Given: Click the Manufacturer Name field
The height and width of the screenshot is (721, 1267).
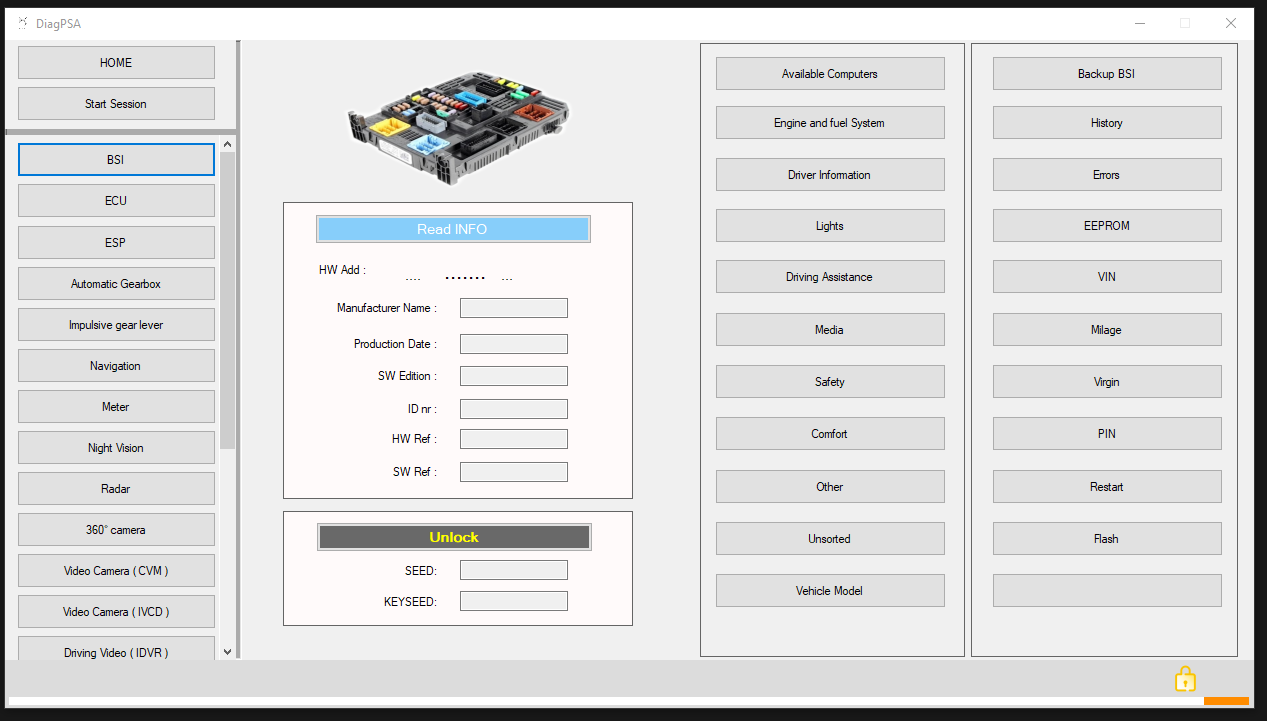Looking at the screenshot, I should click(x=514, y=308).
